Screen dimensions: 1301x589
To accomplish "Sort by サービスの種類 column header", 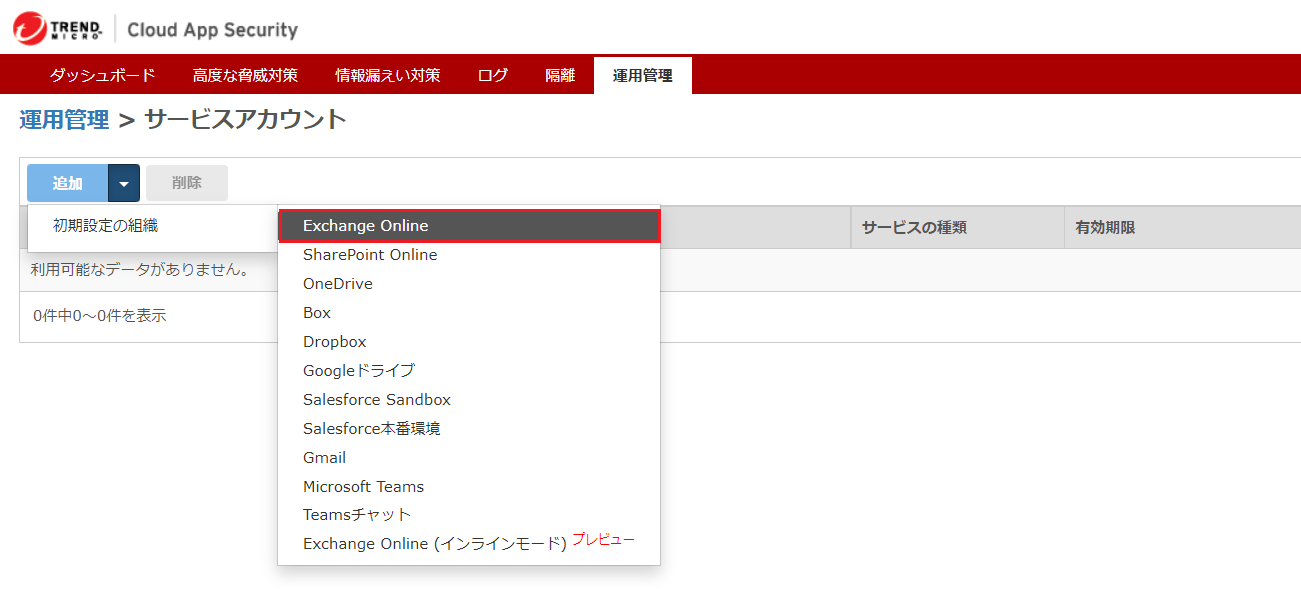I will [914, 227].
